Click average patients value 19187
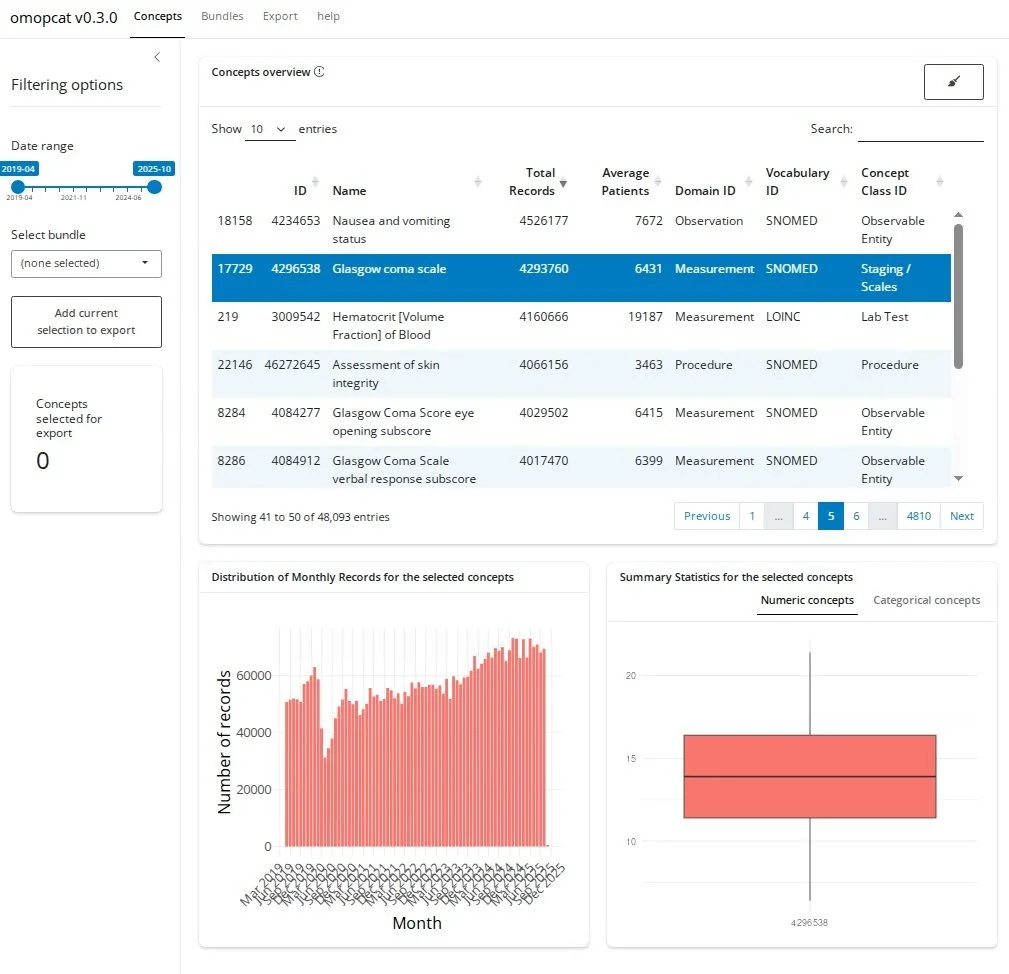Screen dimensions: 1009x974 point(645,317)
